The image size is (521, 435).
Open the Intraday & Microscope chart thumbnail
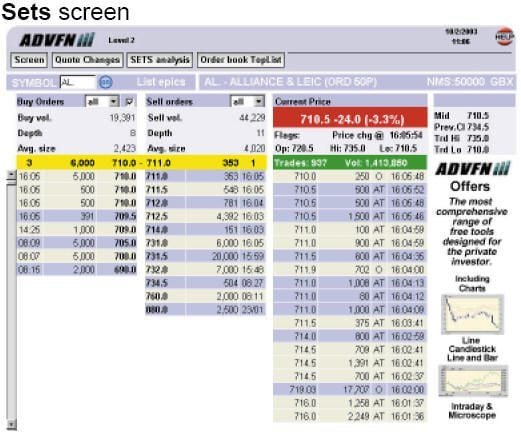(473, 381)
